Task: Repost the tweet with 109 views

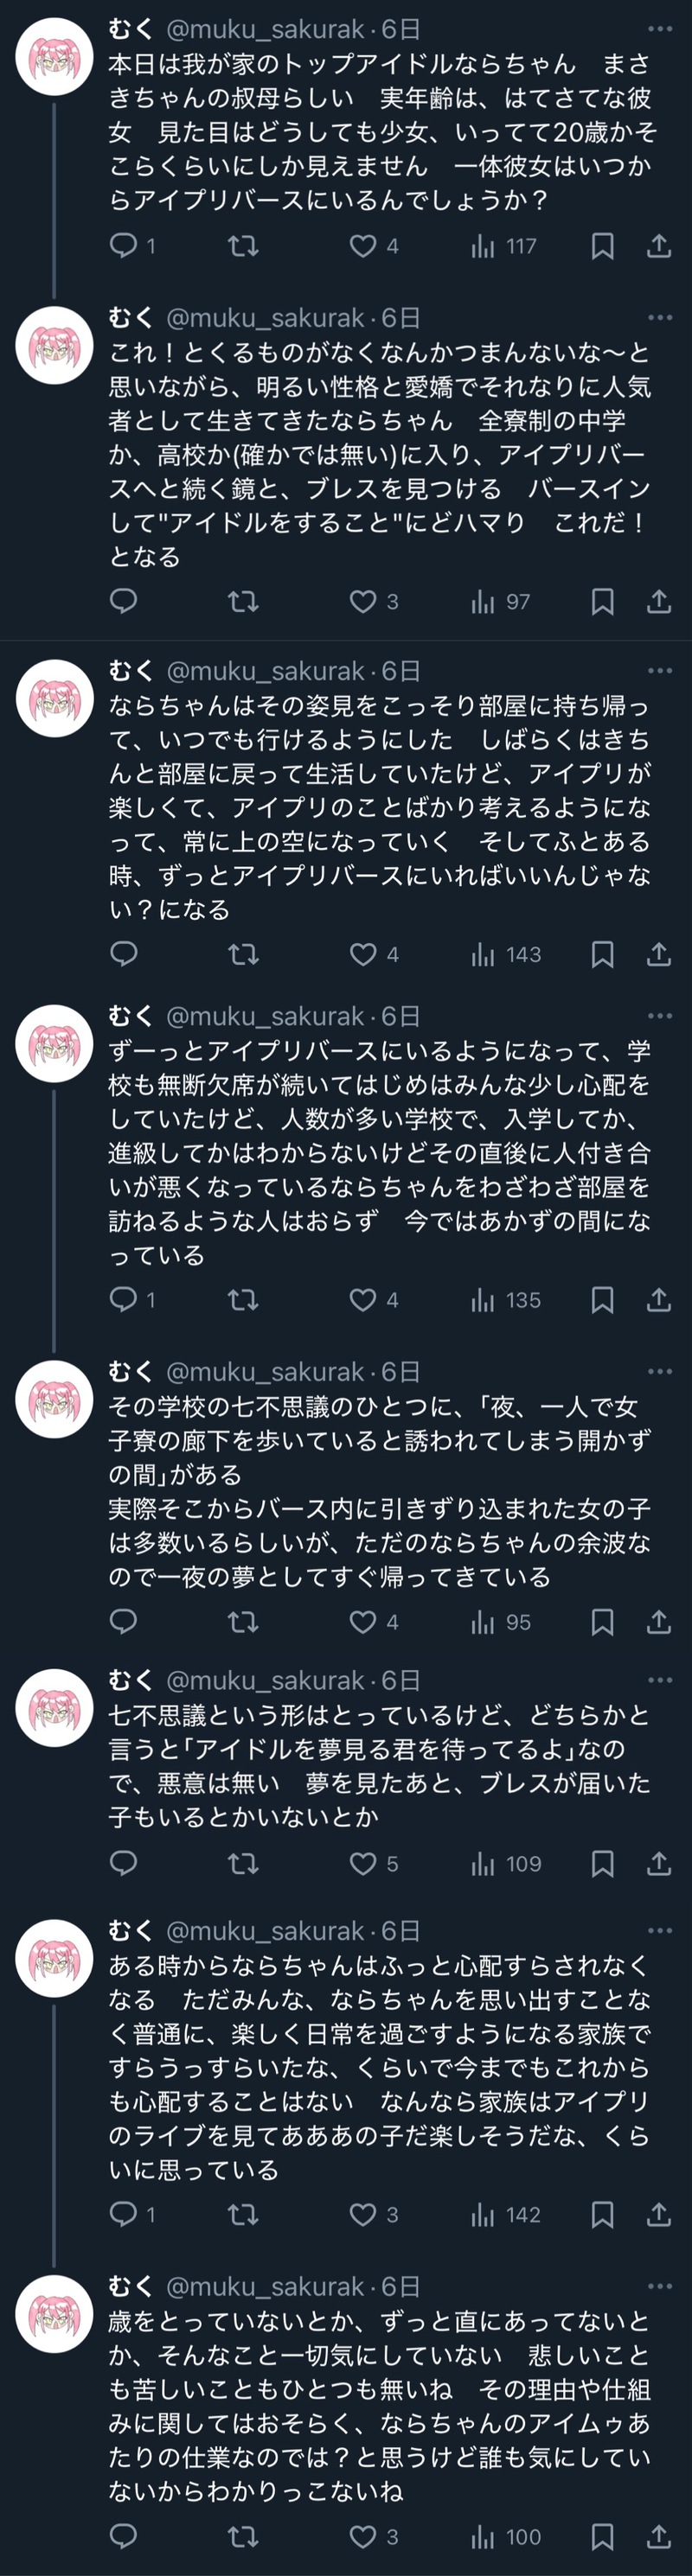Action: 243,1864
